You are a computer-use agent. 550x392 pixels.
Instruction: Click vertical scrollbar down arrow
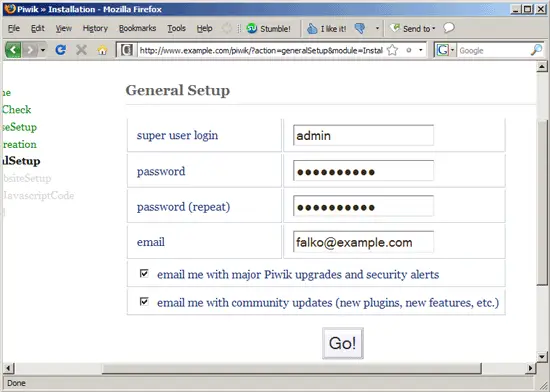pyautogui.click(x=542, y=357)
